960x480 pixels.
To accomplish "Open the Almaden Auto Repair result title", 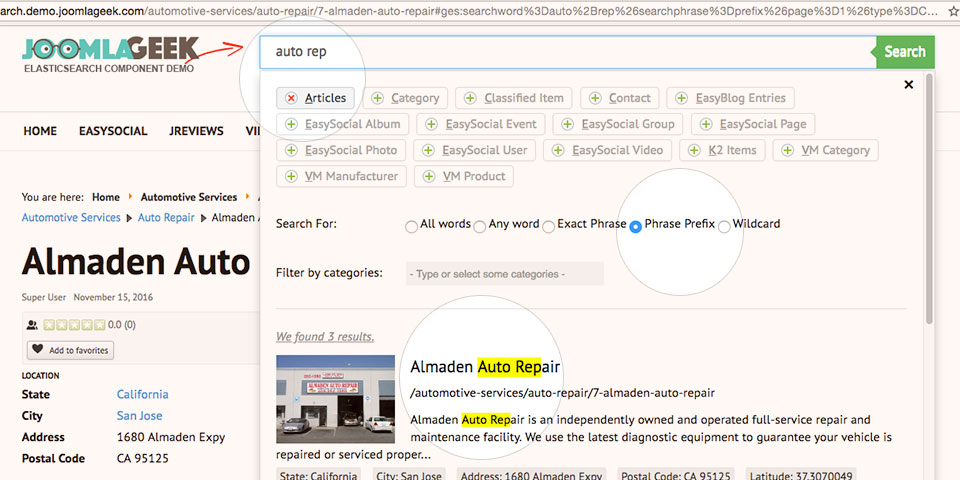I will 485,367.
